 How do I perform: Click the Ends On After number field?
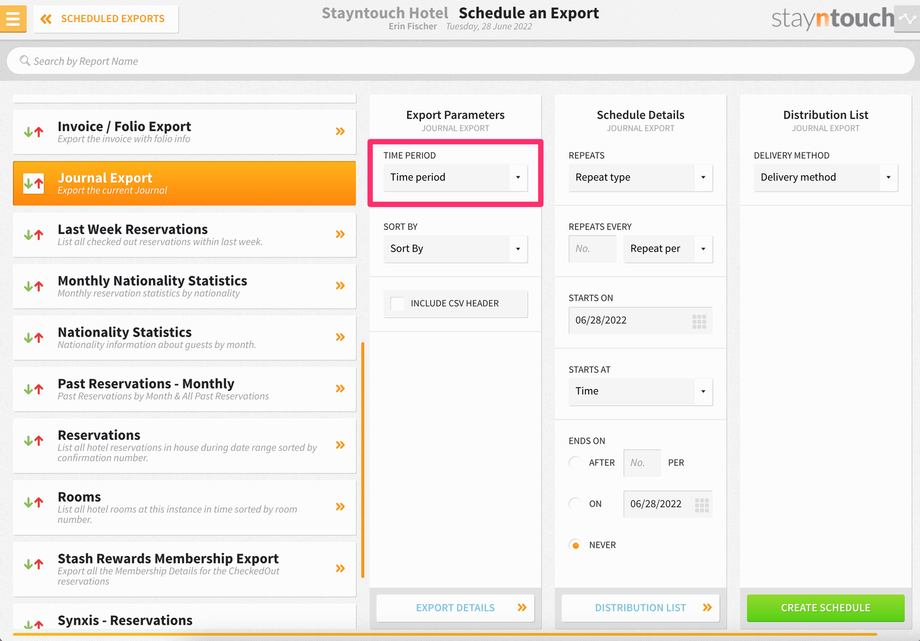(642, 463)
